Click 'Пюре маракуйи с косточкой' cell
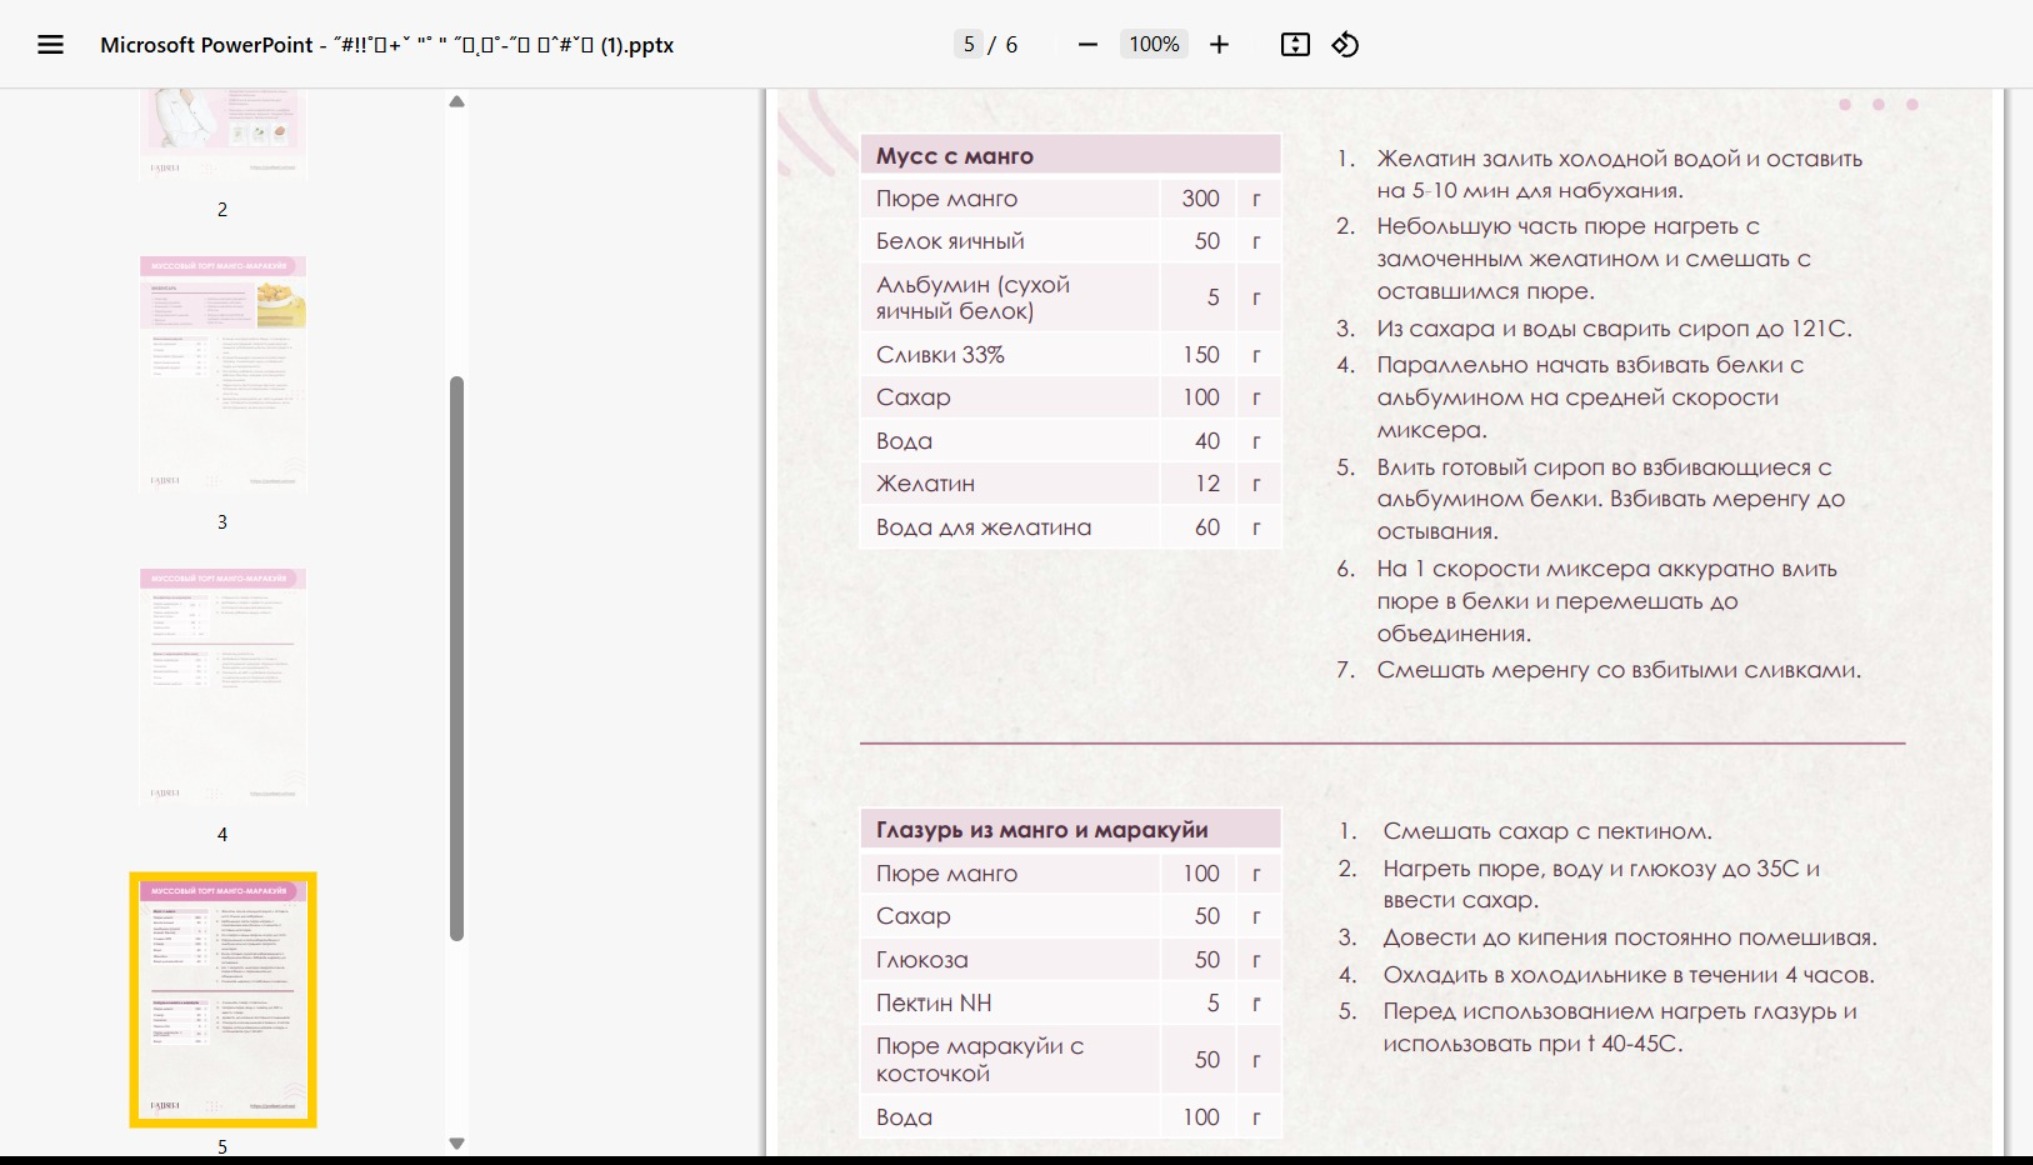This screenshot has height=1165, width=2033. [1009, 1060]
